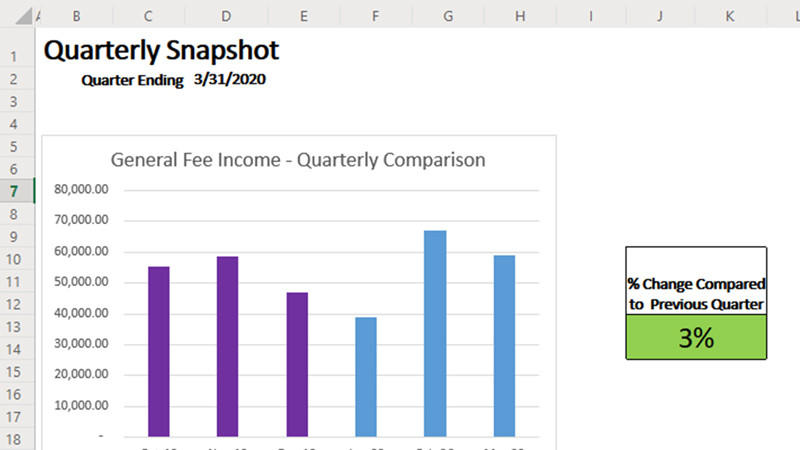This screenshot has height=450, width=800.
Task: Click the 80,000.00 axis label
Action: tap(81, 189)
